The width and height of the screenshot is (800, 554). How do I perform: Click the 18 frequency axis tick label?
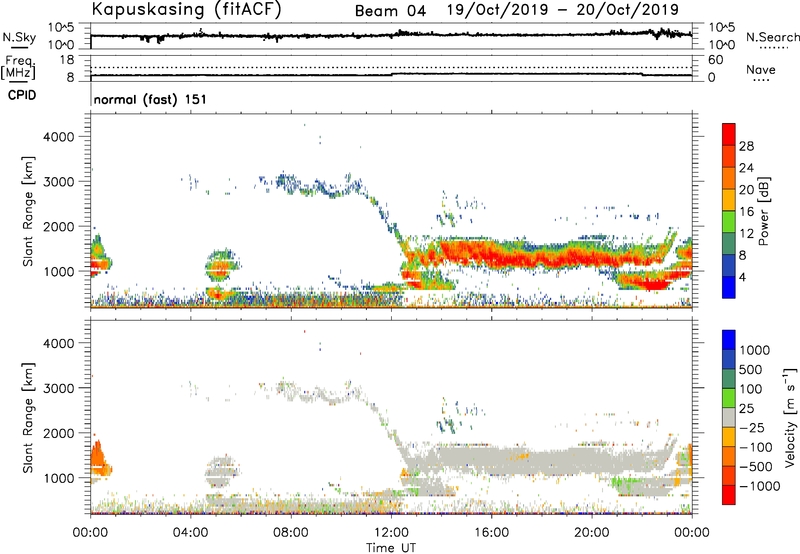[67, 60]
